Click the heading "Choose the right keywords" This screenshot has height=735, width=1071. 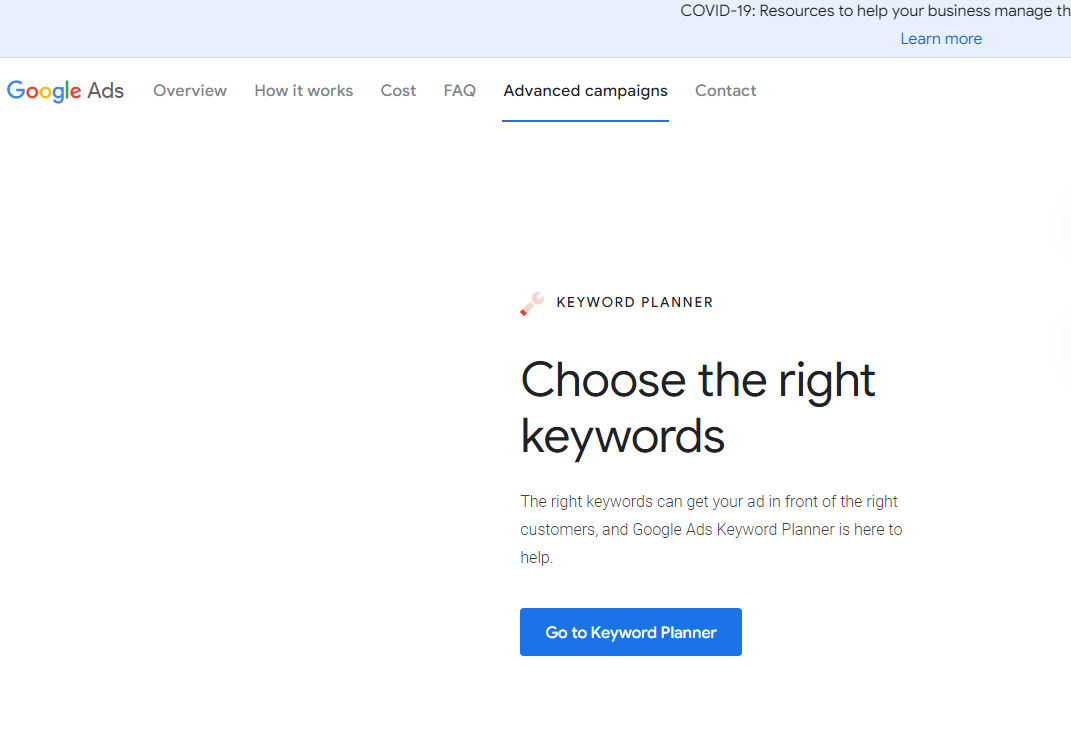[x=697, y=408]
